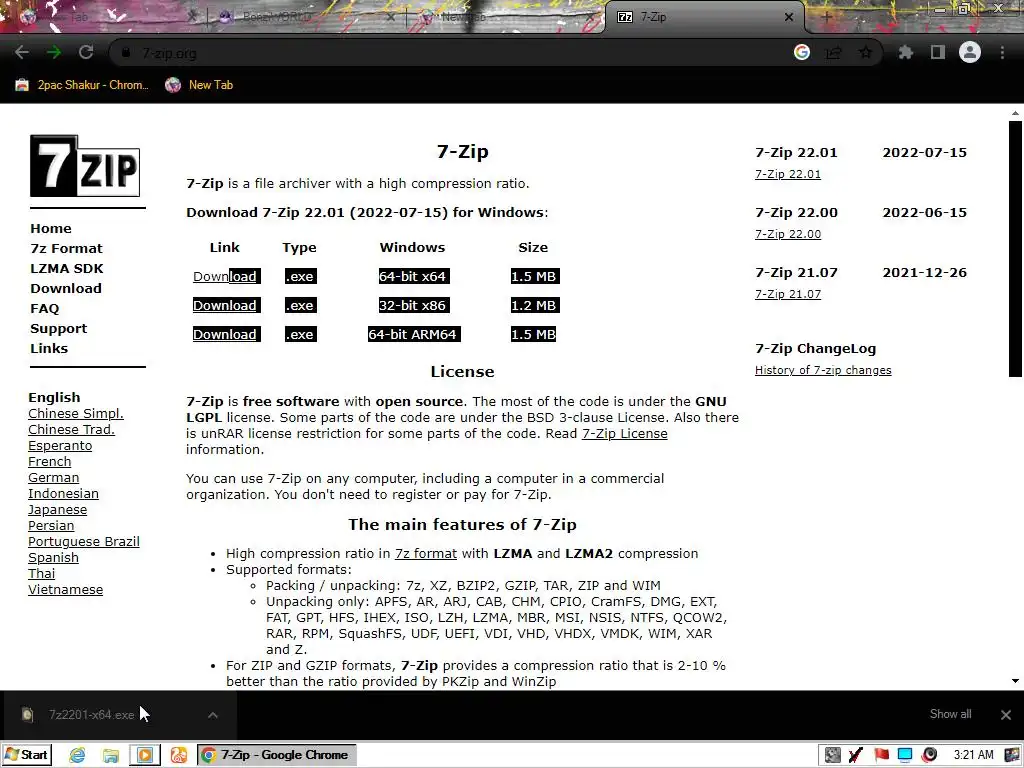Click the monitor network tray icon

pos(905,755)
